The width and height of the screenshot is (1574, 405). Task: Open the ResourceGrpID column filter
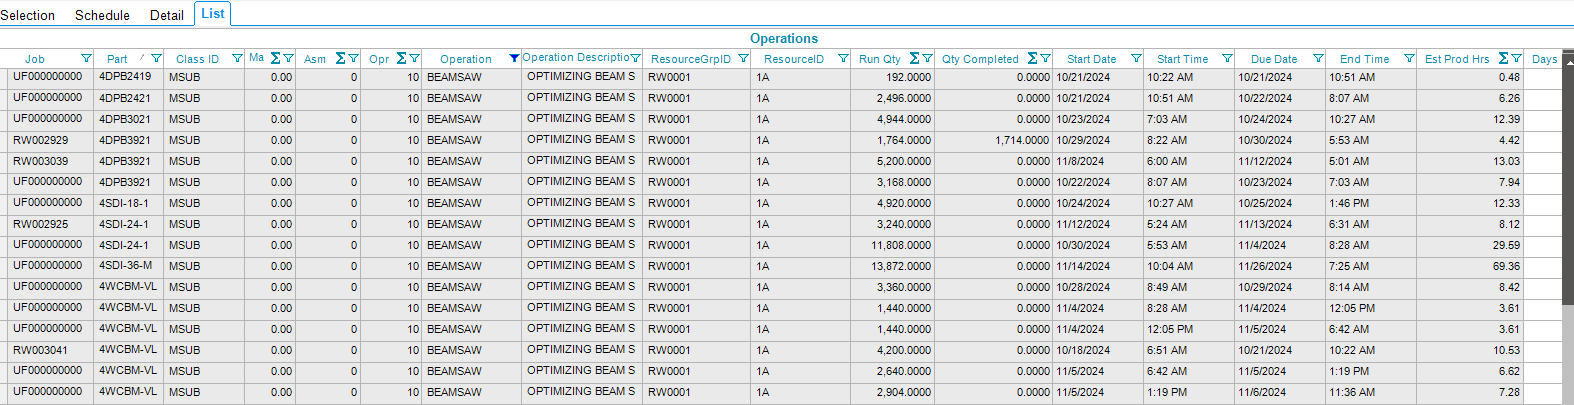[x=743, y=59]
